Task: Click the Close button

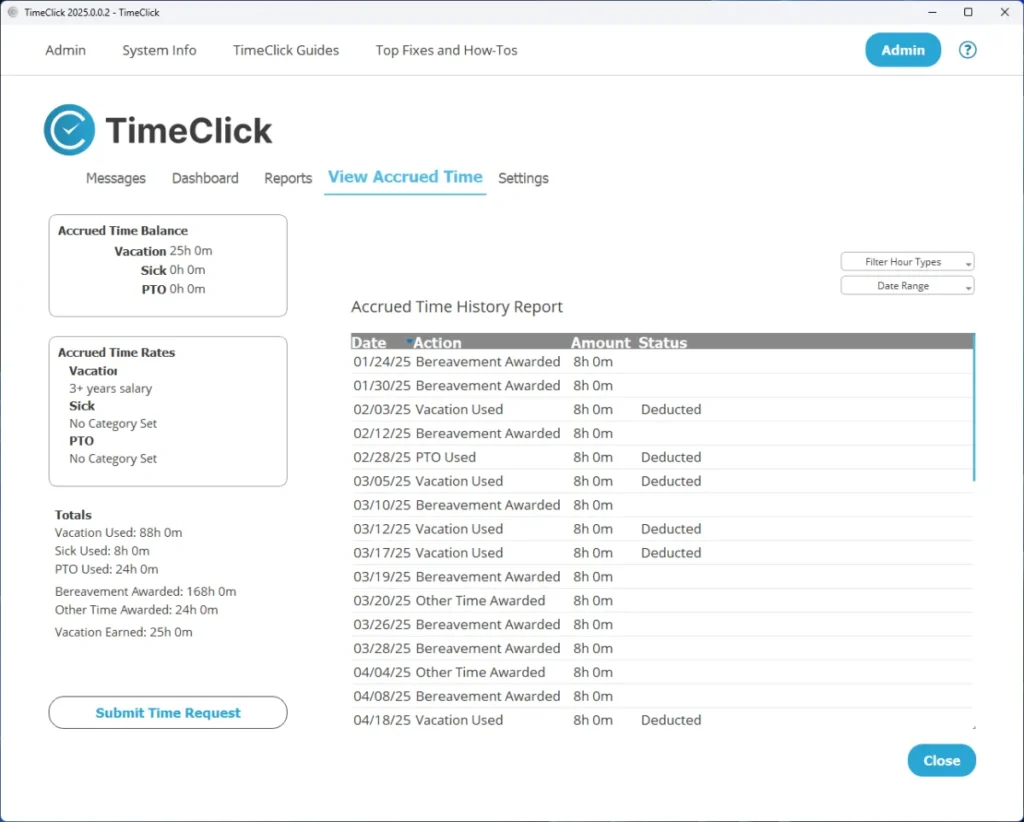Action: (941, 760)
